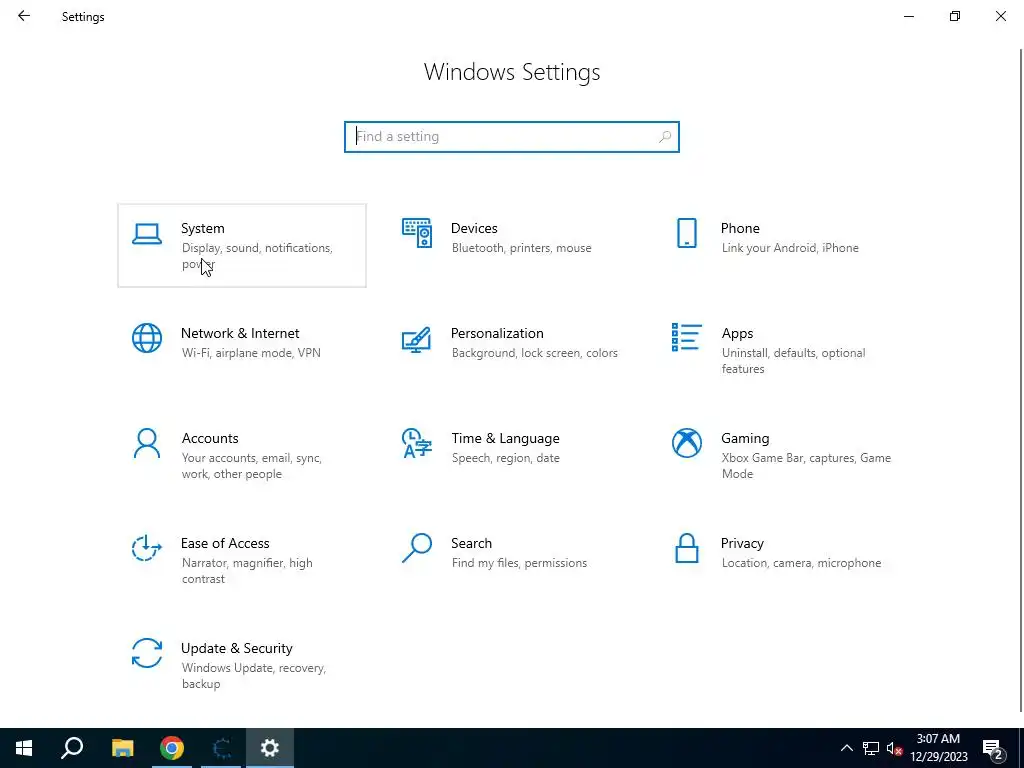Click the magnifier icon in search box
Image resolution: width=1024 pixels, height=768 pixels.
[x=665, y=136]
